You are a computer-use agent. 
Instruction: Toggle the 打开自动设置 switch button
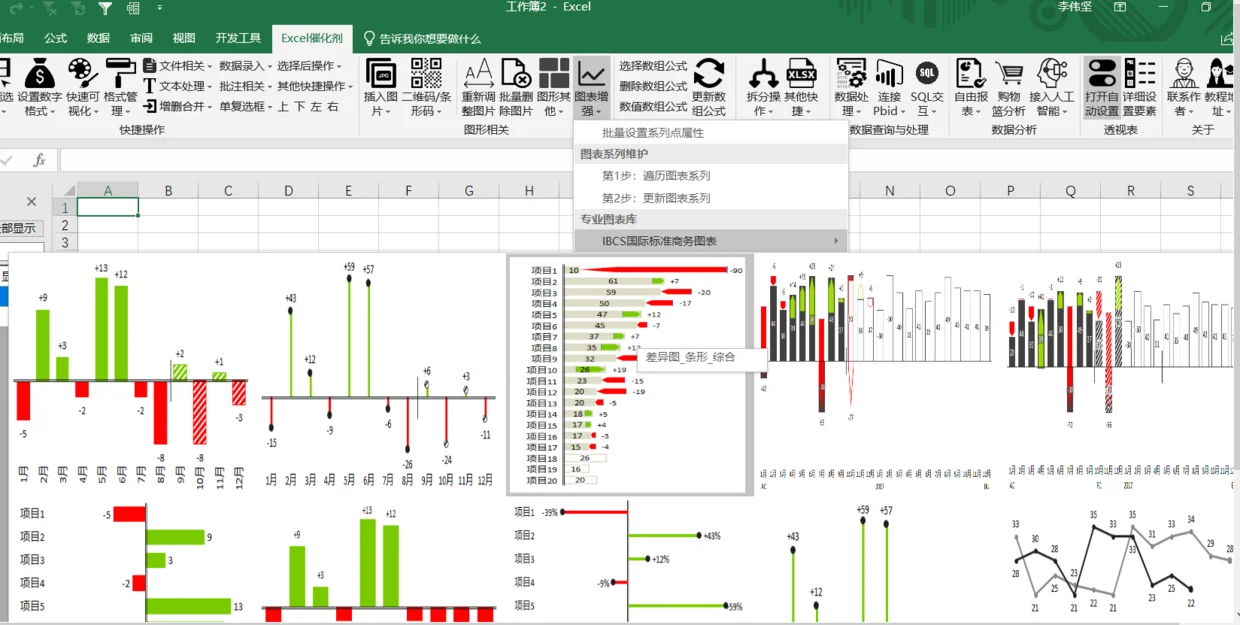tap(1102, 87)
